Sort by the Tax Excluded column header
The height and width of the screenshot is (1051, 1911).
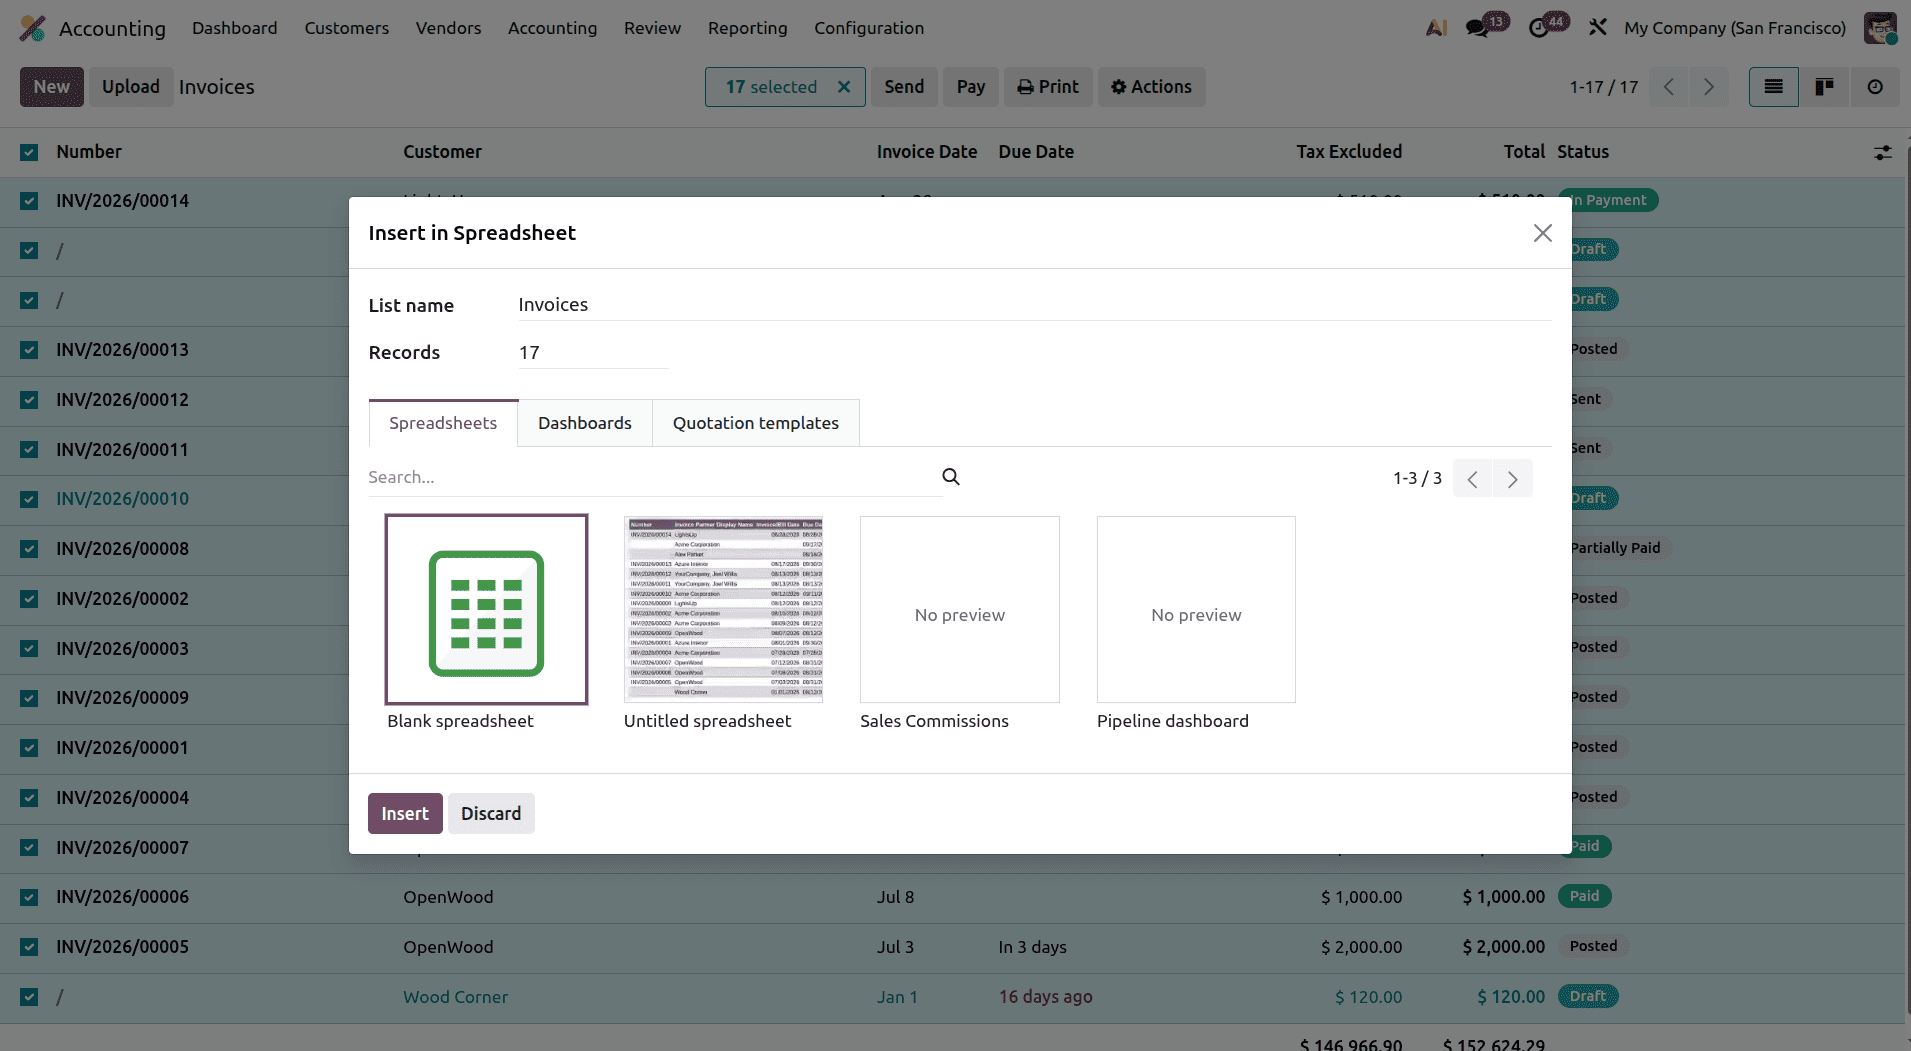1349,152
